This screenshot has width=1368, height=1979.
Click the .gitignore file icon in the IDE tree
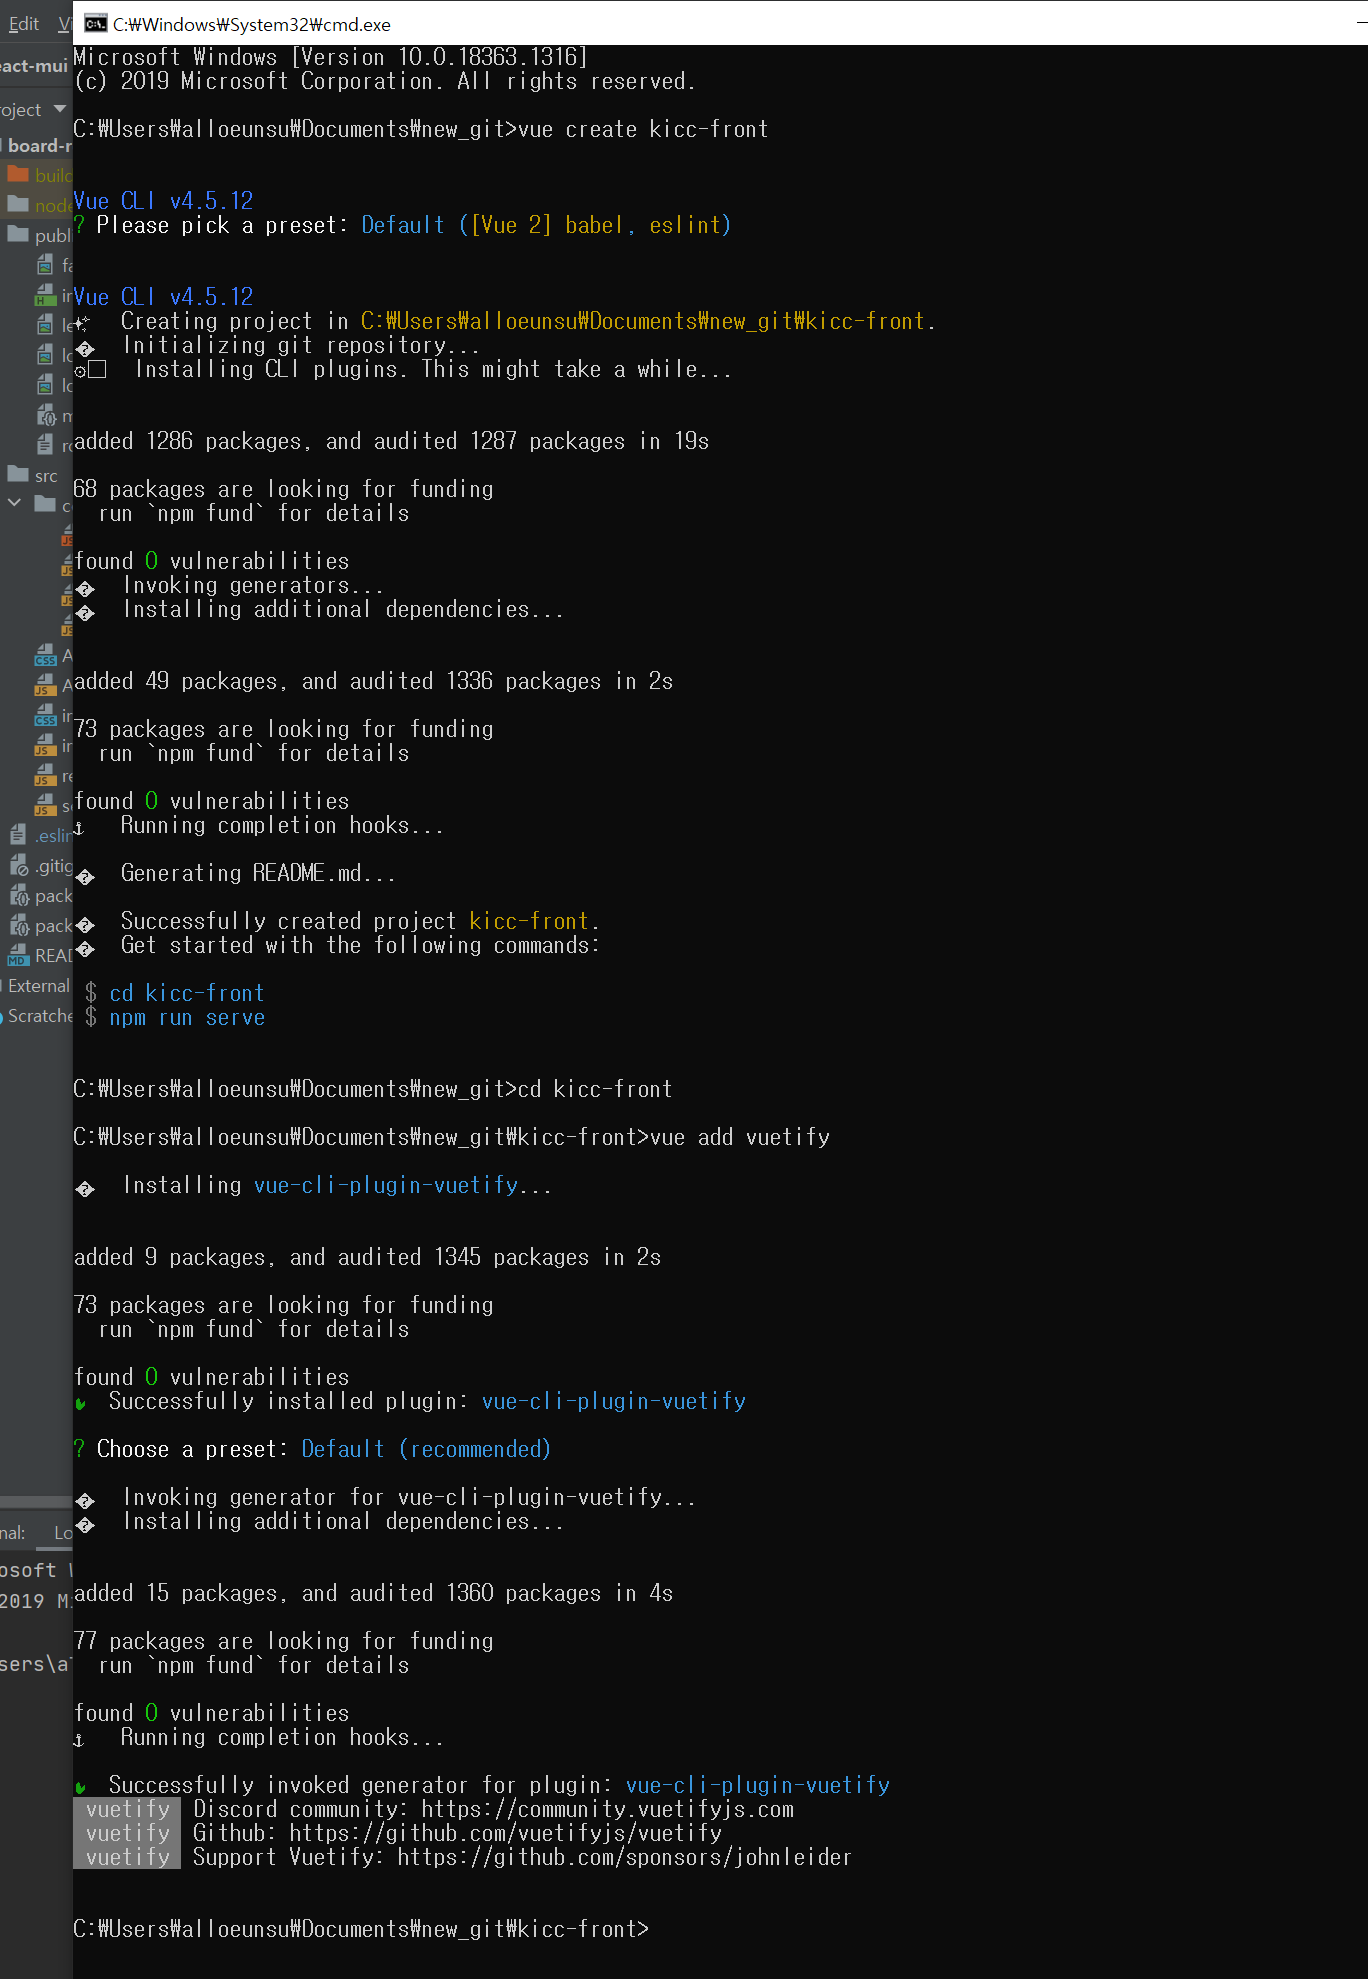coord(19,865)
